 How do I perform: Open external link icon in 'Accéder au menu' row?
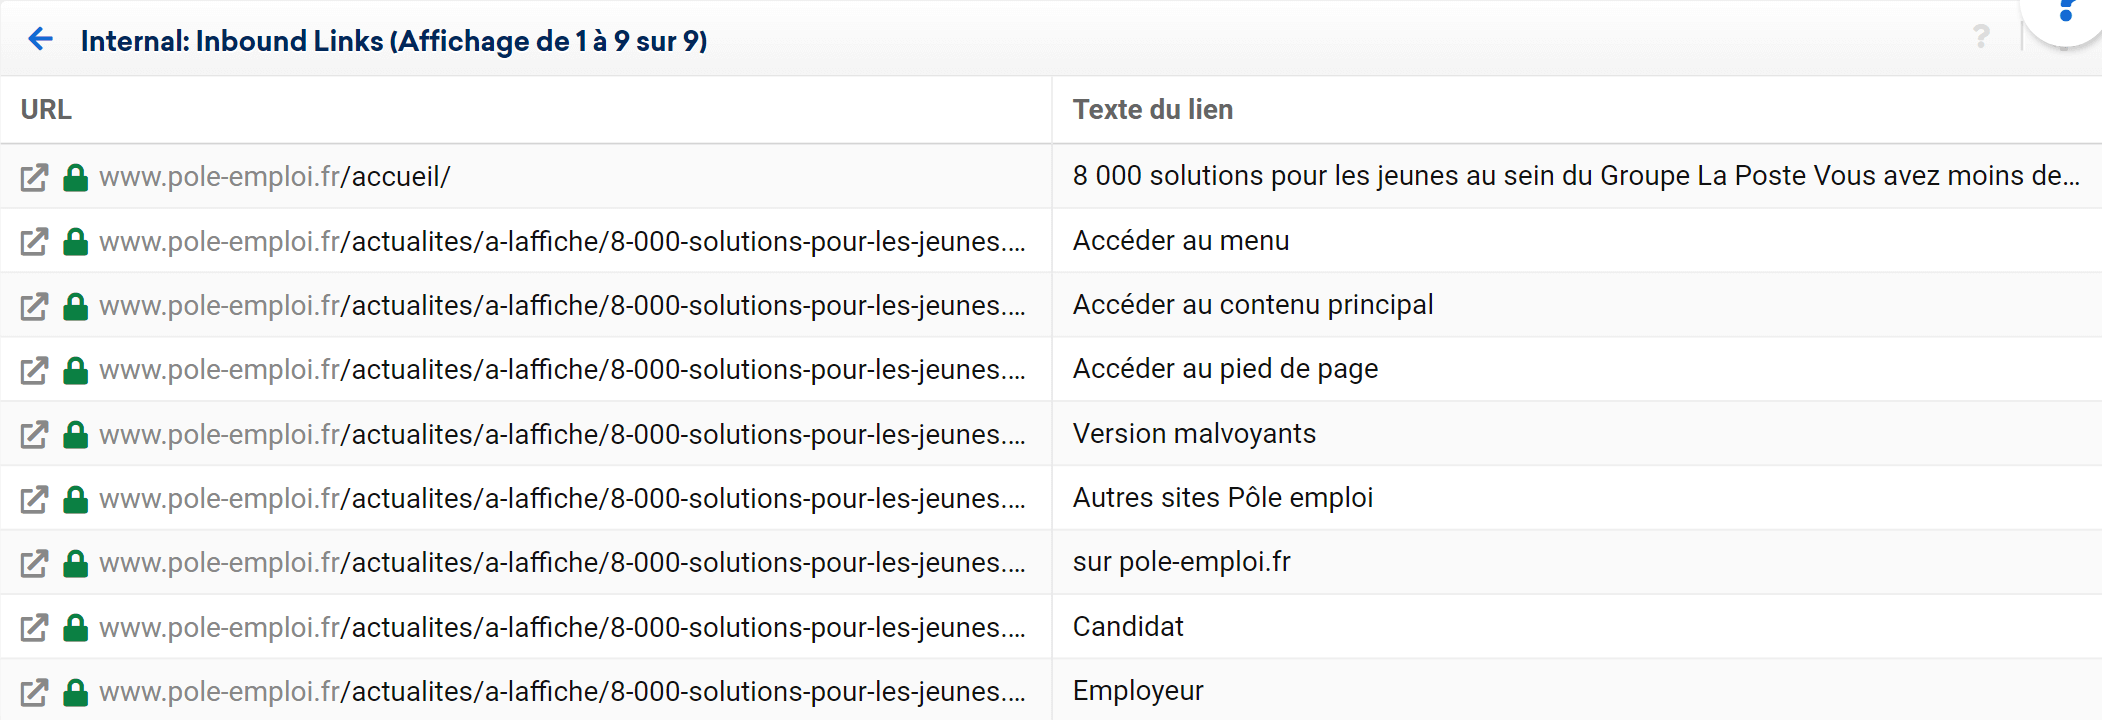click(34, 242)
